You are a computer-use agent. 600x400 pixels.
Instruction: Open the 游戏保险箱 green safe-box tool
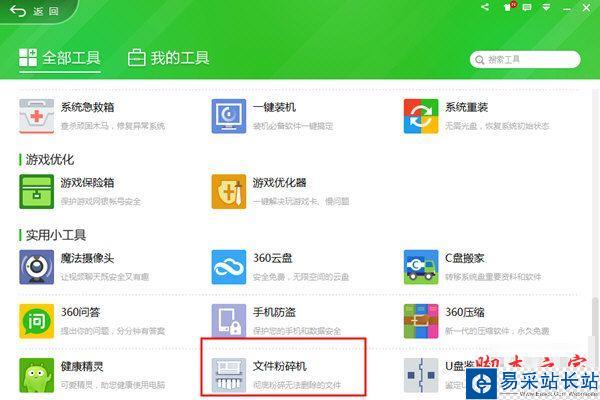[x=37, y=192]
